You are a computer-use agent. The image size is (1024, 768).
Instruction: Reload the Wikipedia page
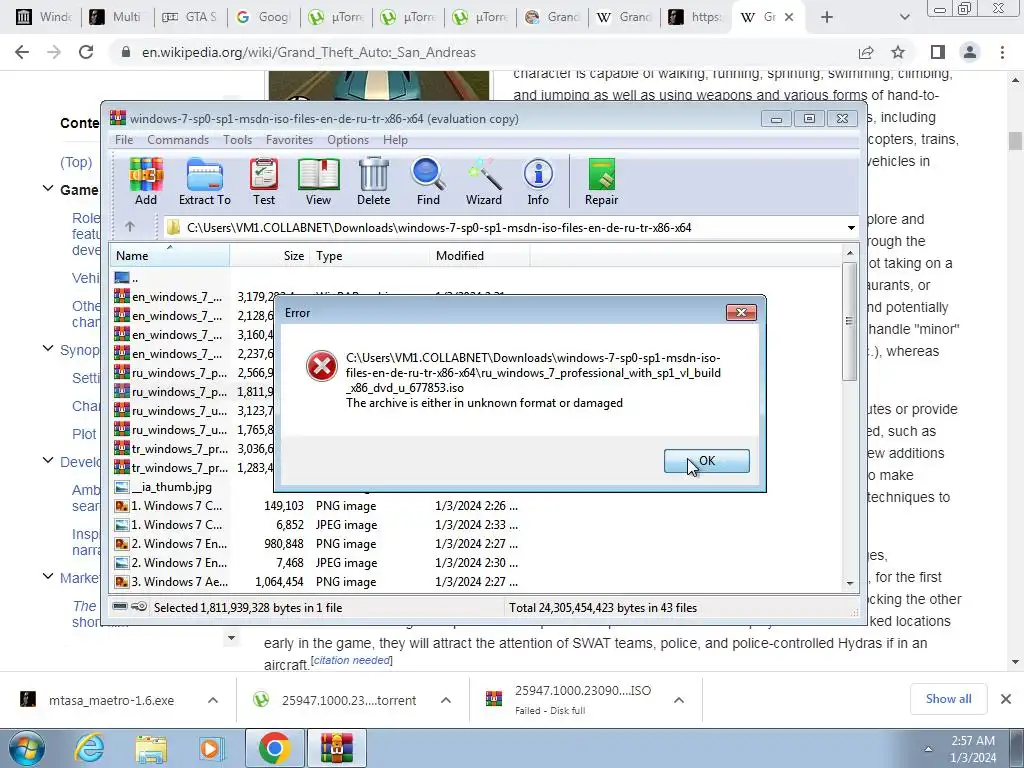[86, 52]
